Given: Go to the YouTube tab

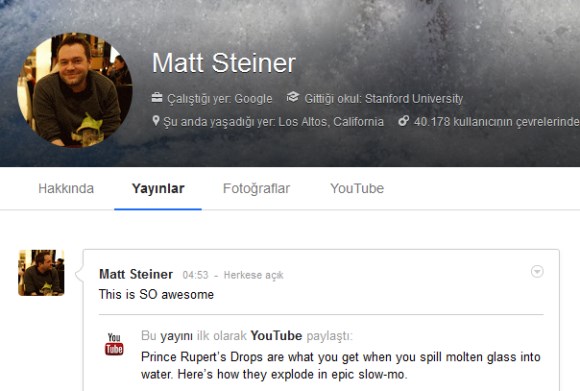Looking at the screenshot, I should (x=357, y=188).
